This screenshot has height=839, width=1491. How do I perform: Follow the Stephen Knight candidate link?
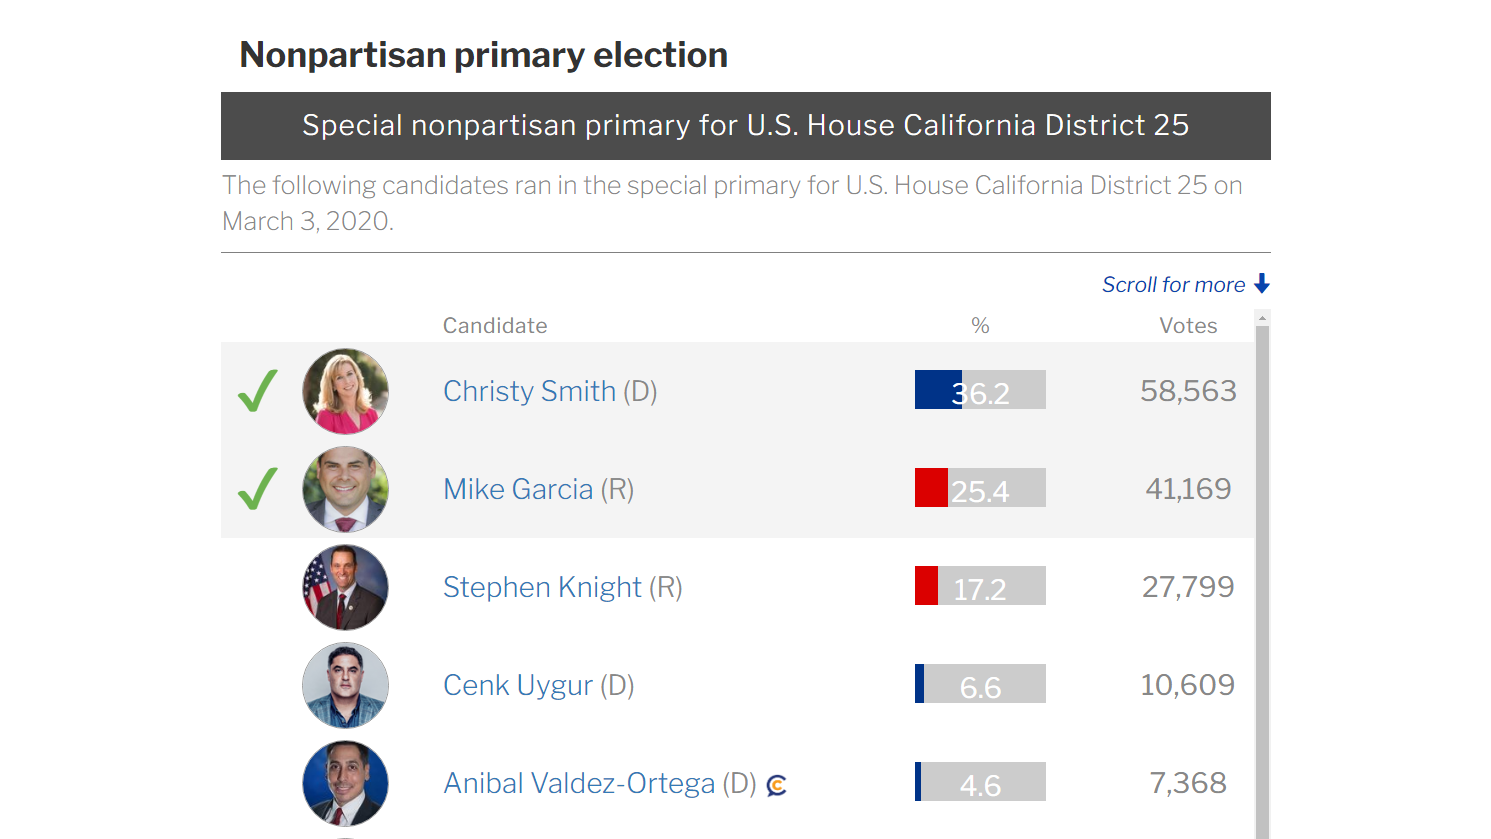(x=542, y=587)
